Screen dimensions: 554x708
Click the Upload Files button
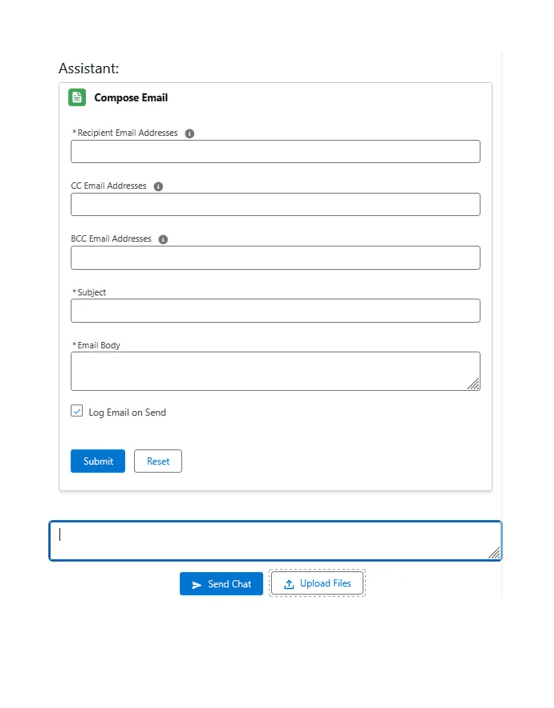click(317, 583)
